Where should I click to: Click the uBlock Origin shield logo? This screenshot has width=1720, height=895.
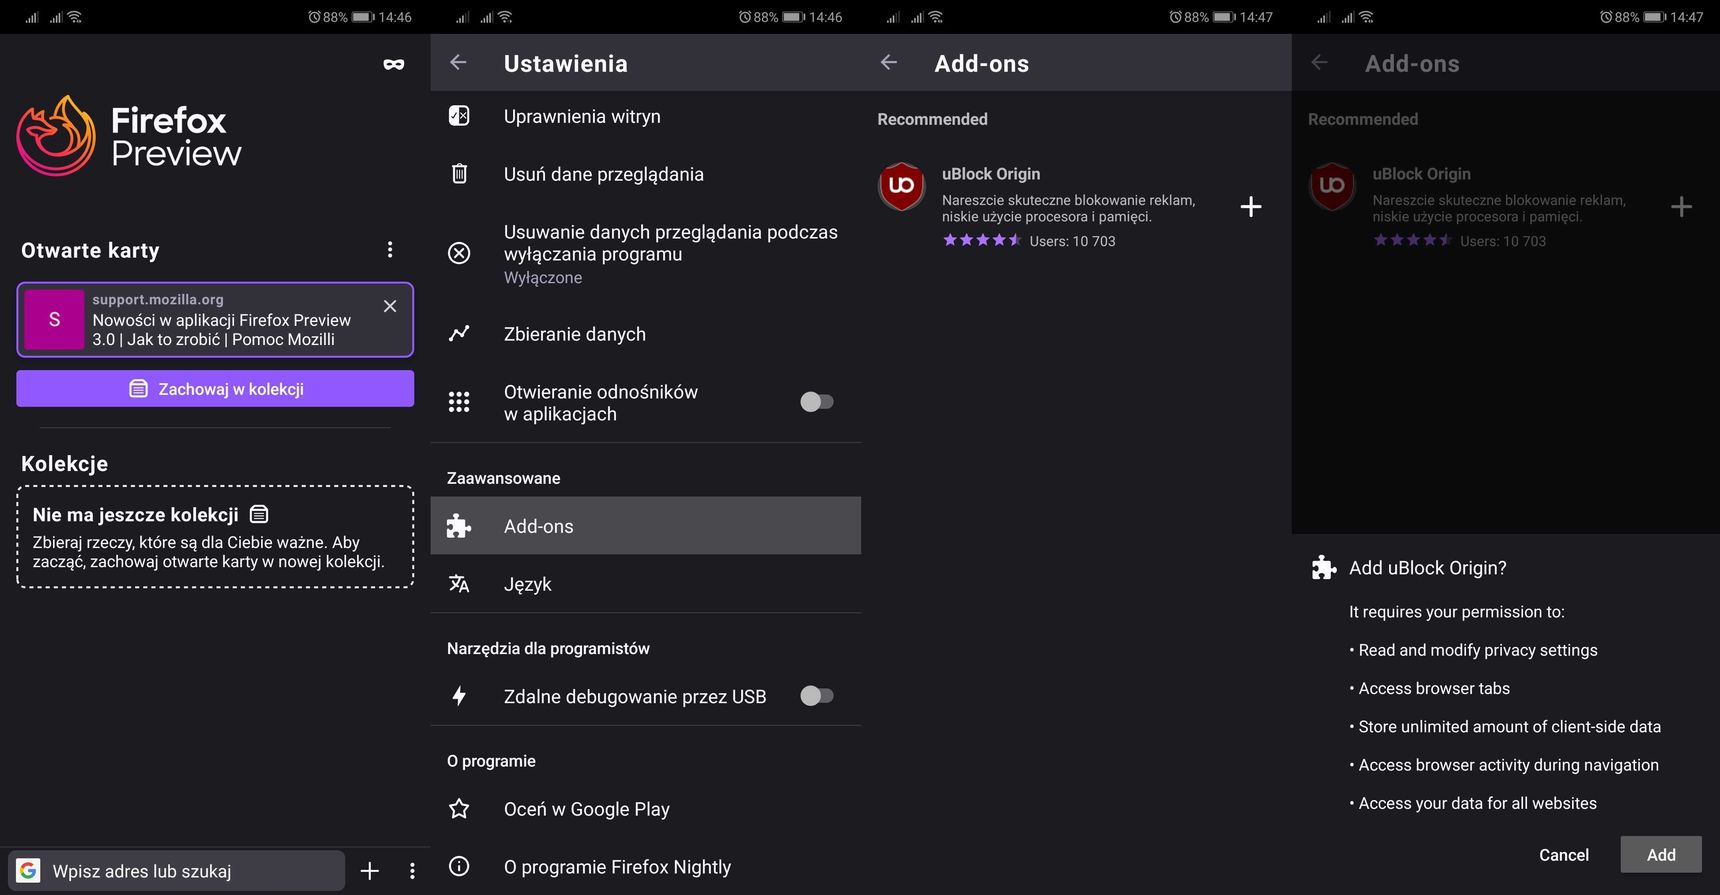point(902,186)
